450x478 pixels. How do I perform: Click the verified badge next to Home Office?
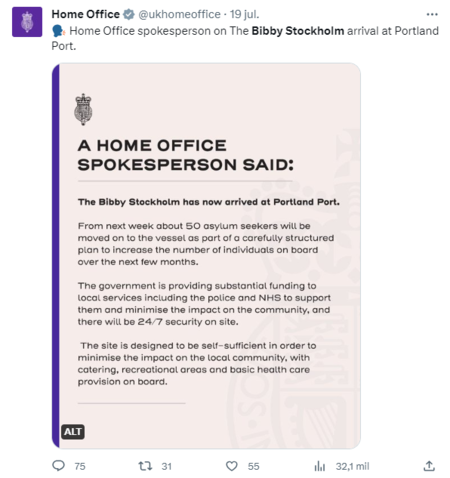[x=129, y=14]
